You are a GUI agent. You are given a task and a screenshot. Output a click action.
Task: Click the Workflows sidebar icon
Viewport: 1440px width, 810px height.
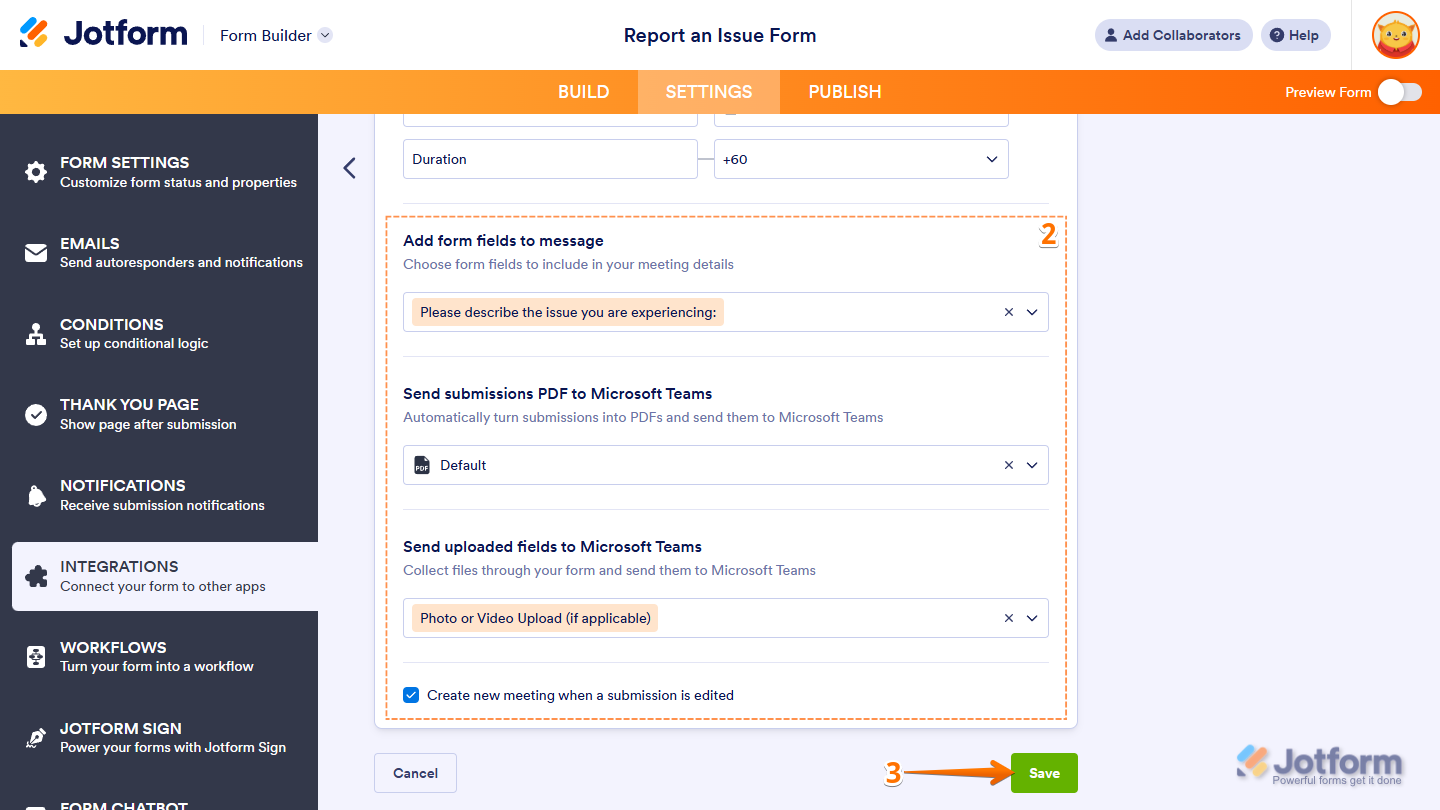[x=35, y=656]
